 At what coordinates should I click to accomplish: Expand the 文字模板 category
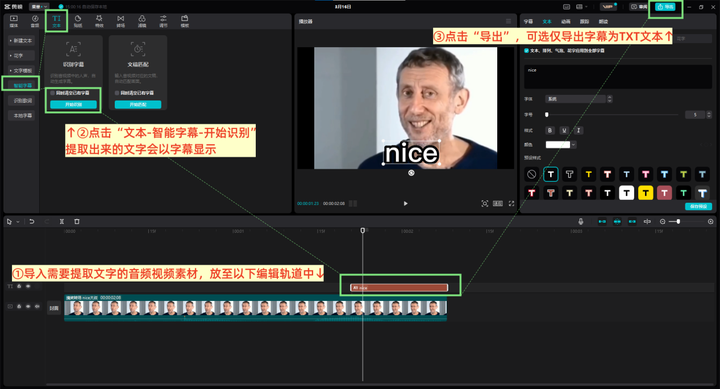click(21, 71)
